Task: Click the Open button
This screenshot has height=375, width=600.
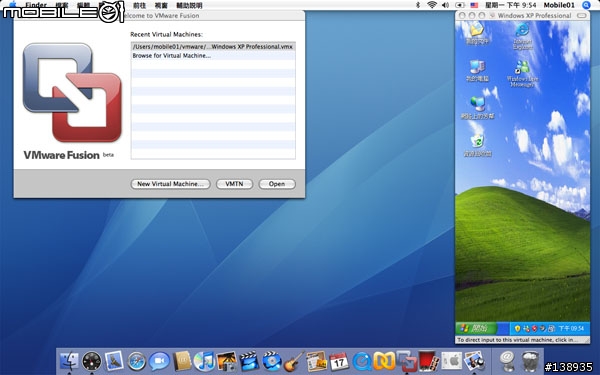Action: pyautogui.click(x=277, y=184)
